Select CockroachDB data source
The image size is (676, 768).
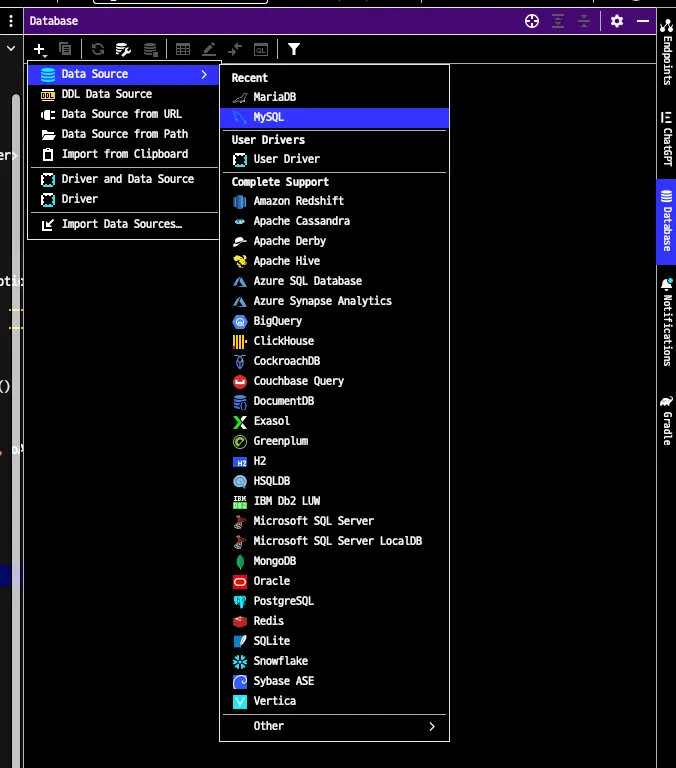coord(334,361)
